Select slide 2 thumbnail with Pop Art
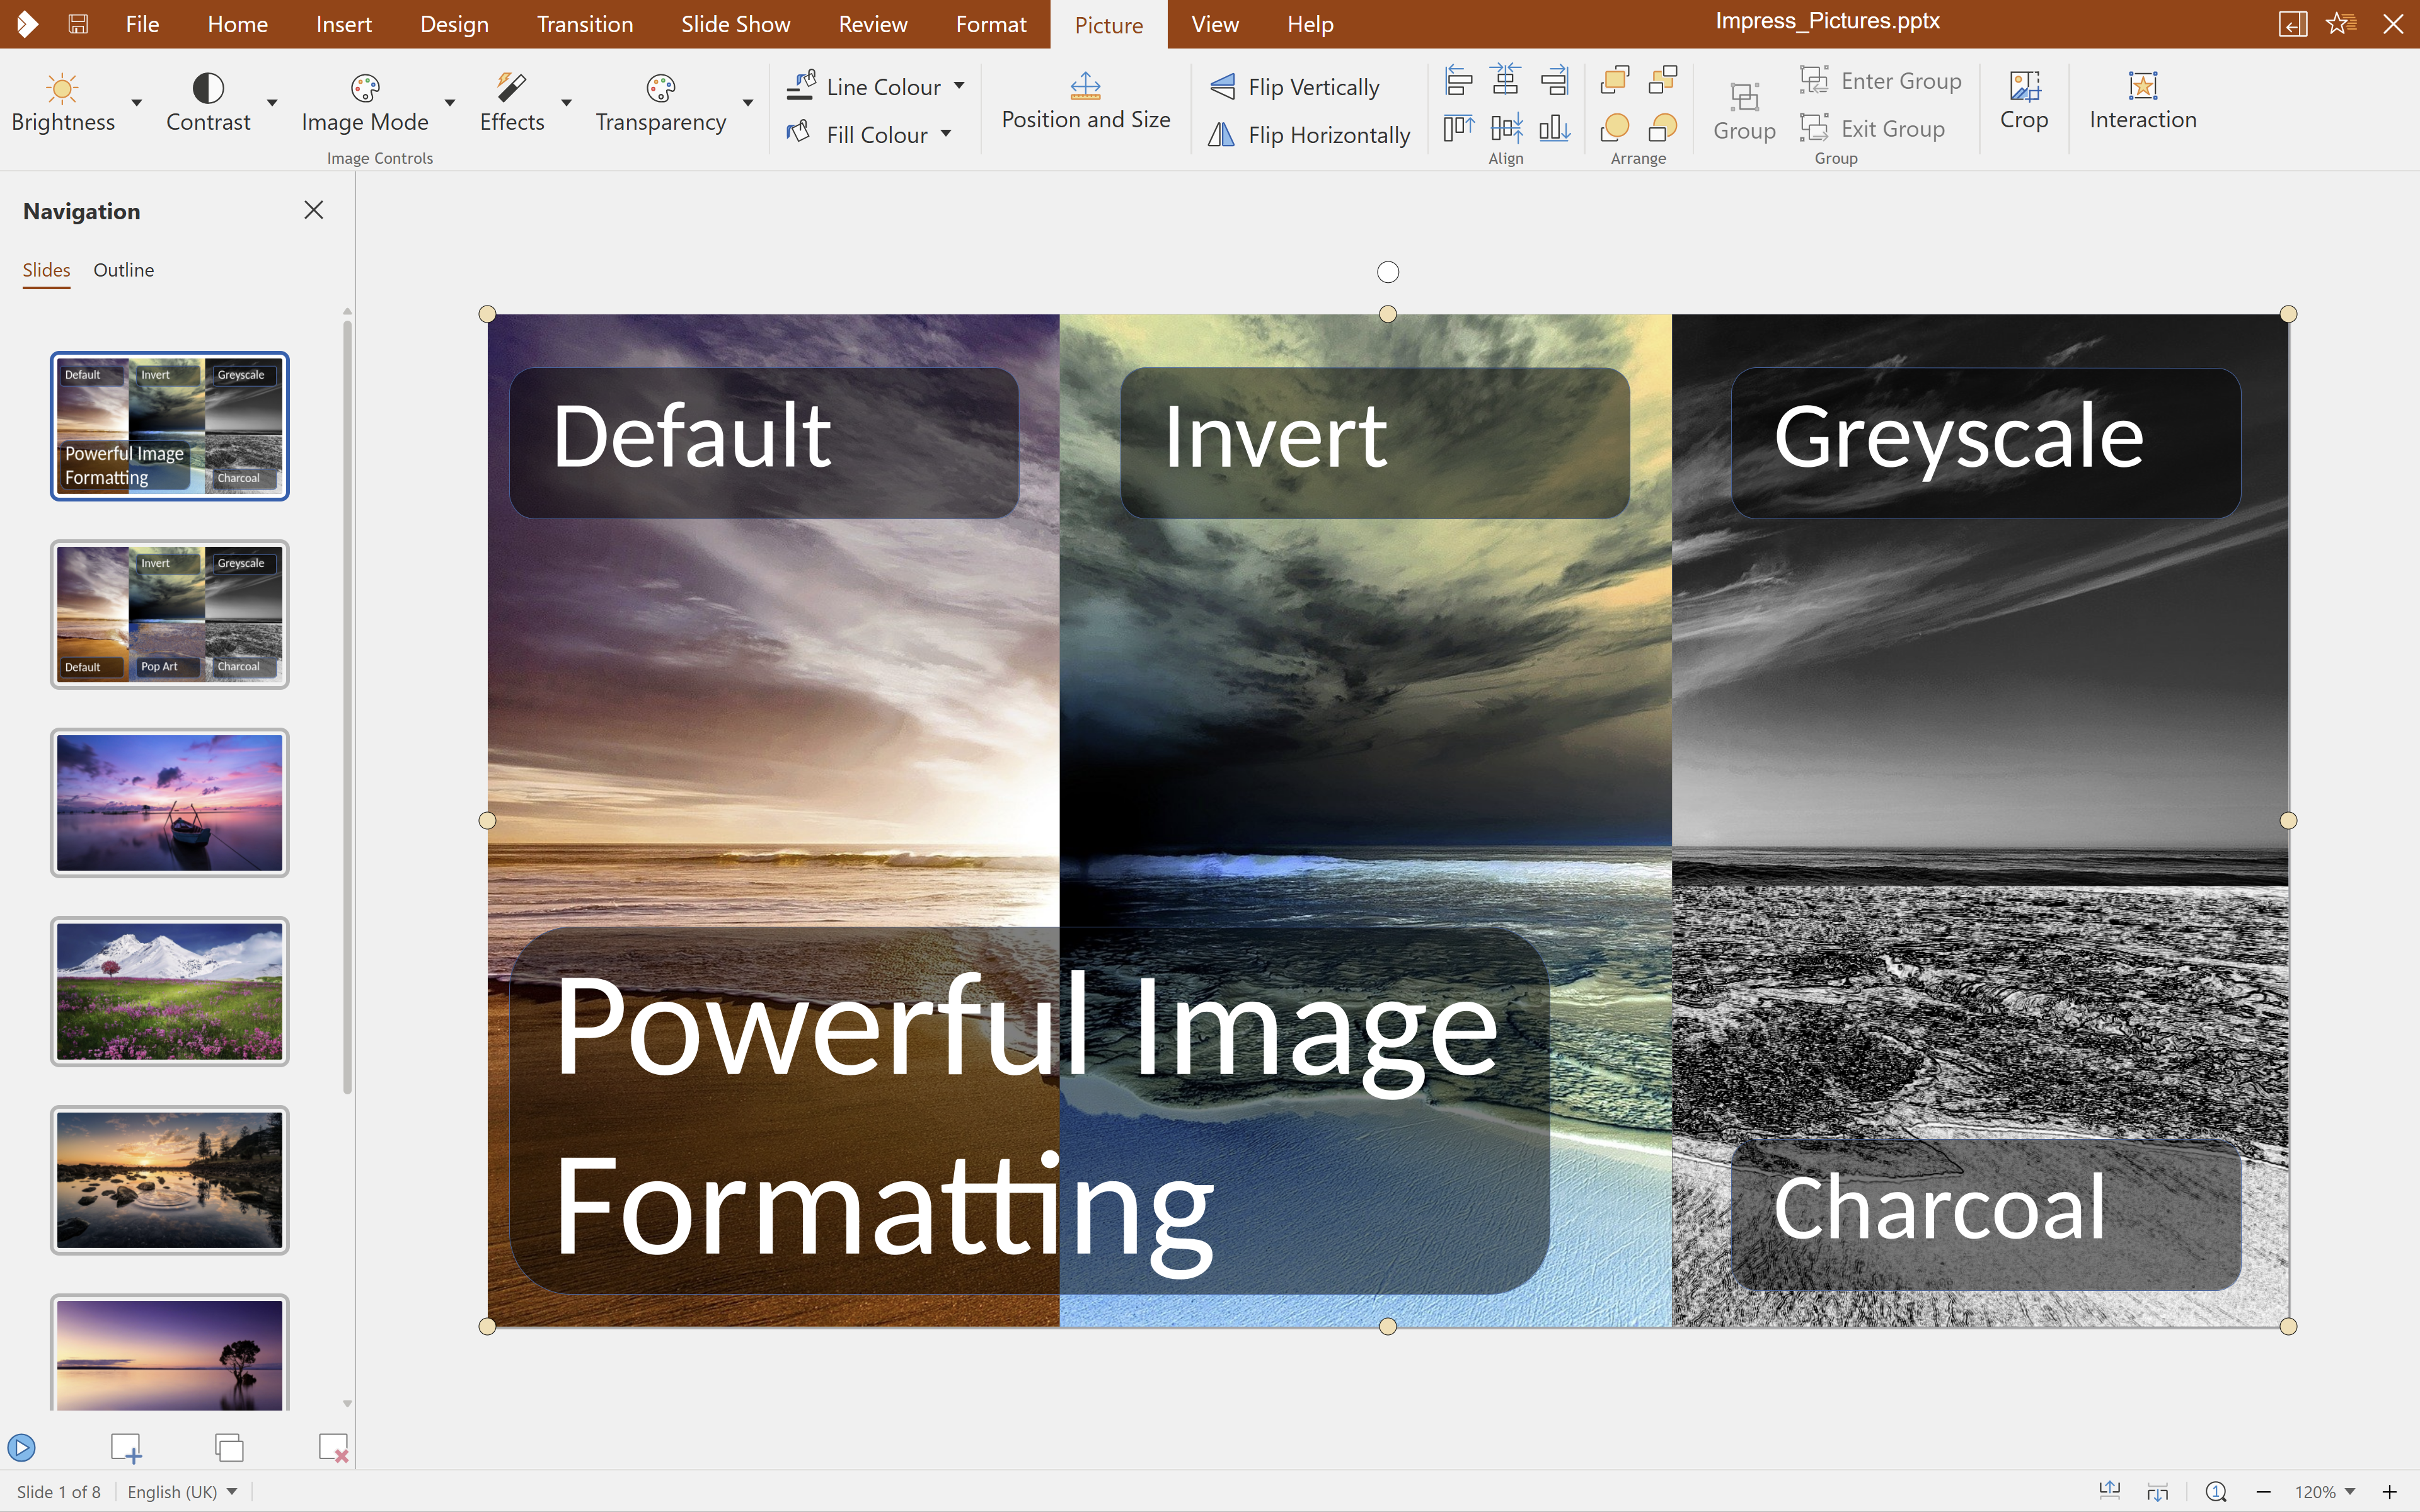The height and width of the screenshot is (1512, 2420). tap(169, 614)
